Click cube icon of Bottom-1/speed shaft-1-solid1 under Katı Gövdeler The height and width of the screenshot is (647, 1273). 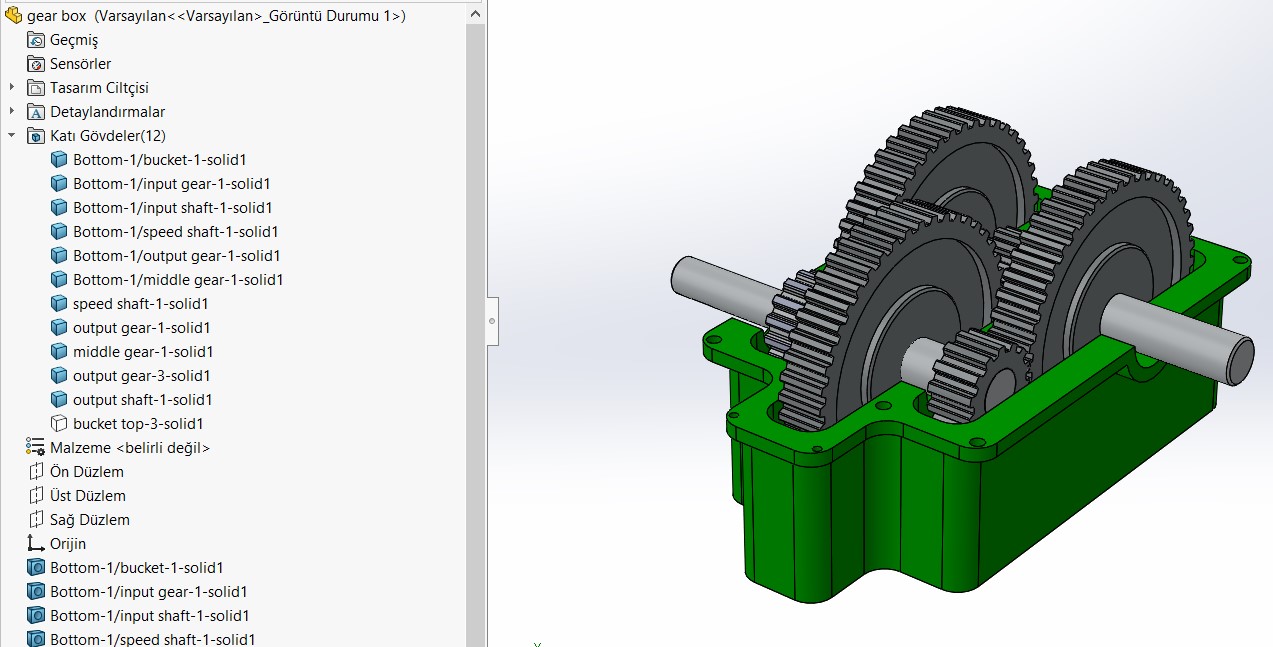coord(59,232)
